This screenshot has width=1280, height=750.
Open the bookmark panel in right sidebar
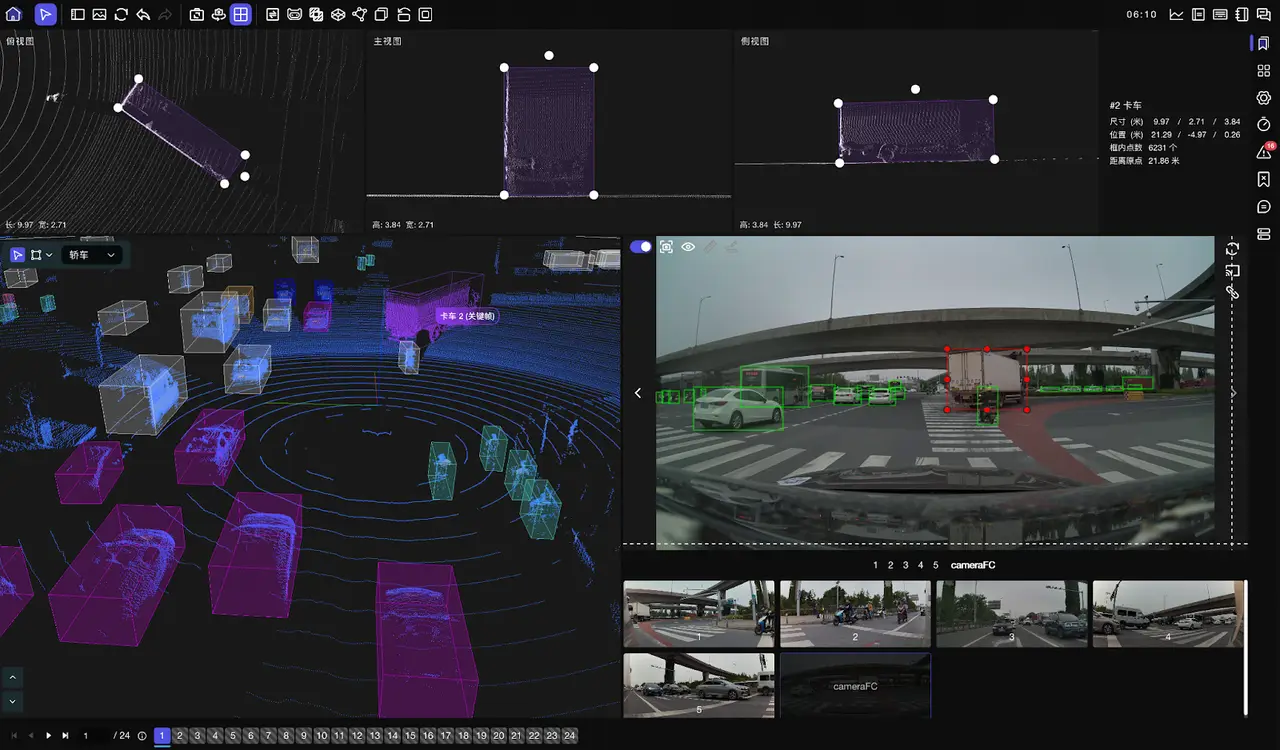[1263, 44]
